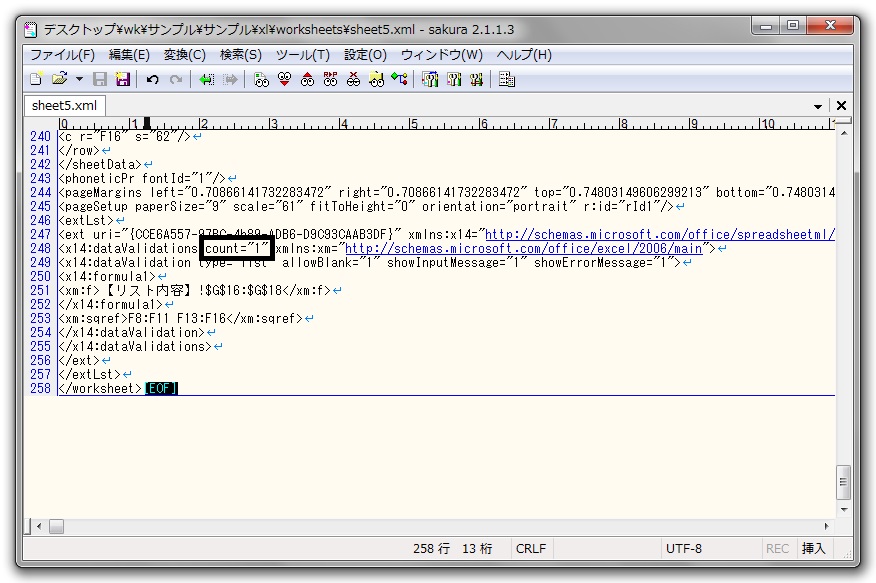
Task: Undo the last edit
Action: pyautogui.click(x=153, y=79)
